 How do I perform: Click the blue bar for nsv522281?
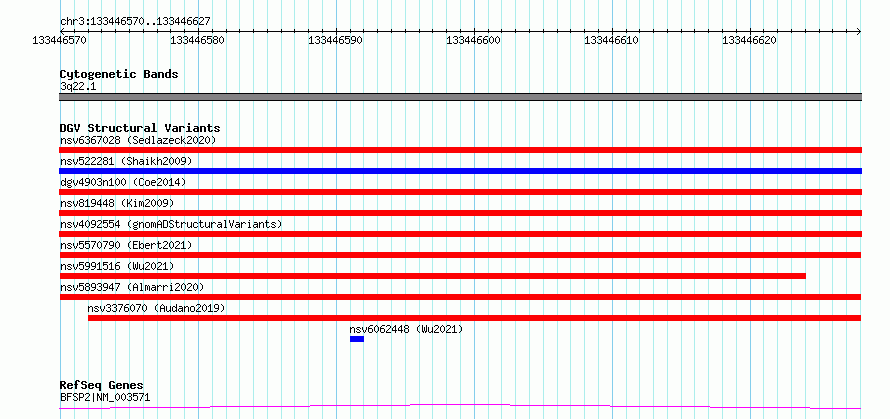point(460,171)
